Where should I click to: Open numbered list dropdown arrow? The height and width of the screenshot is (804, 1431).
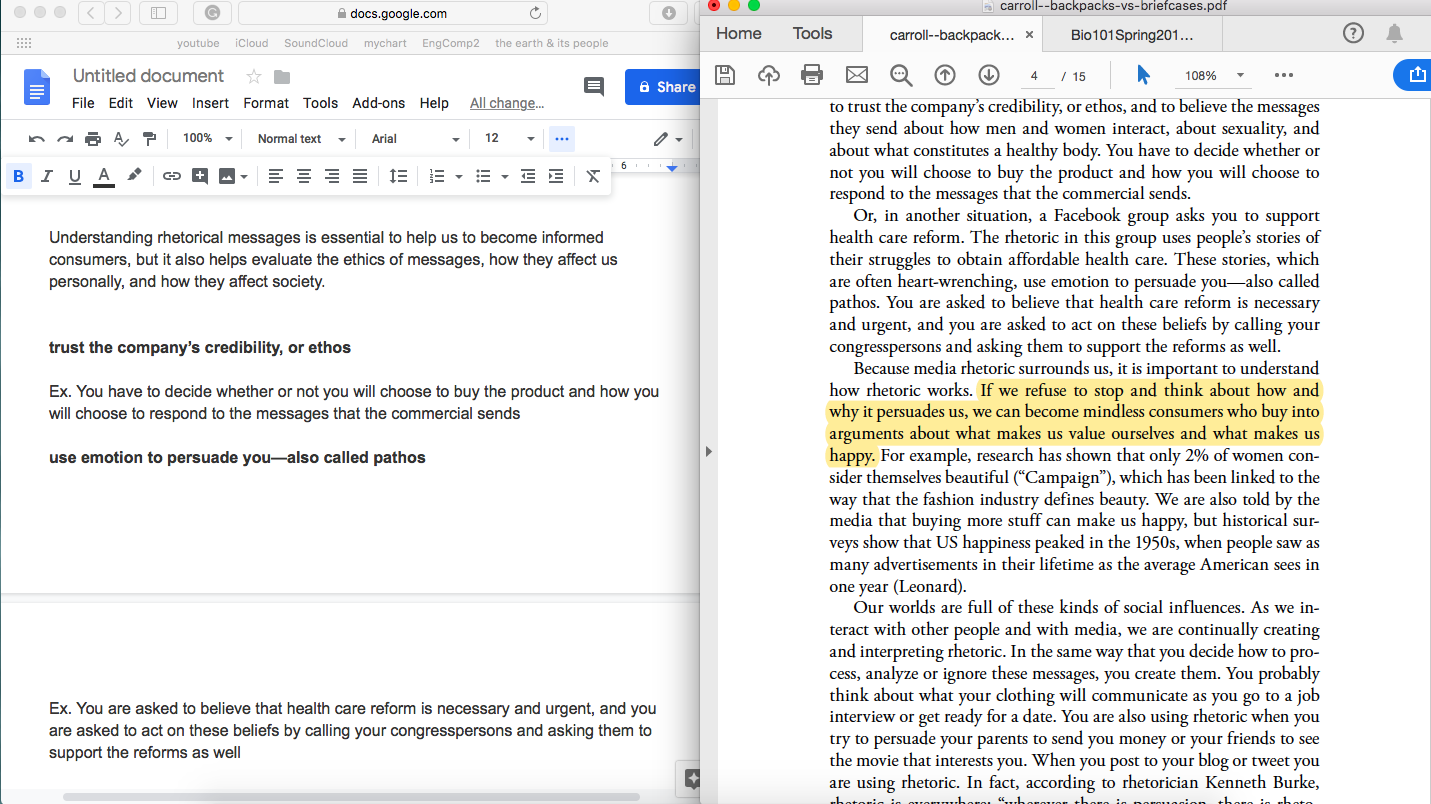[458, 177]
